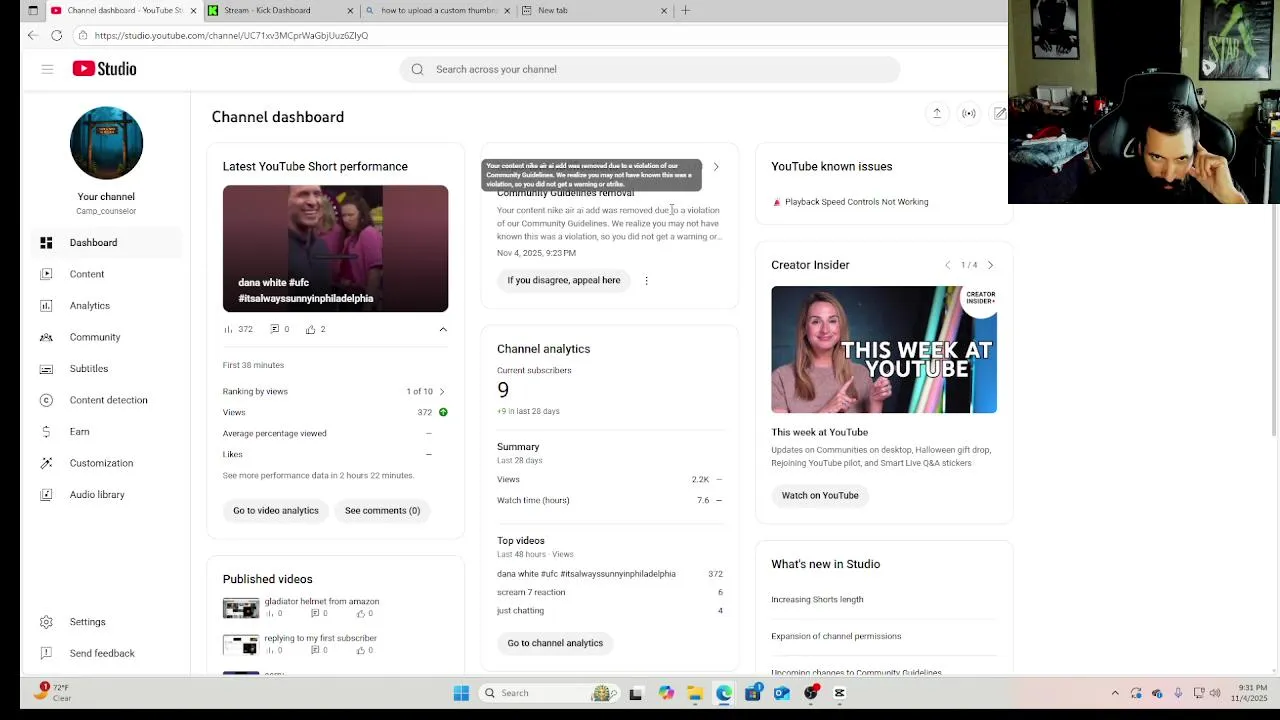The image size is (1280, 720).
Task: Open Community in the sidebar
Action: [x=105, y=337]
